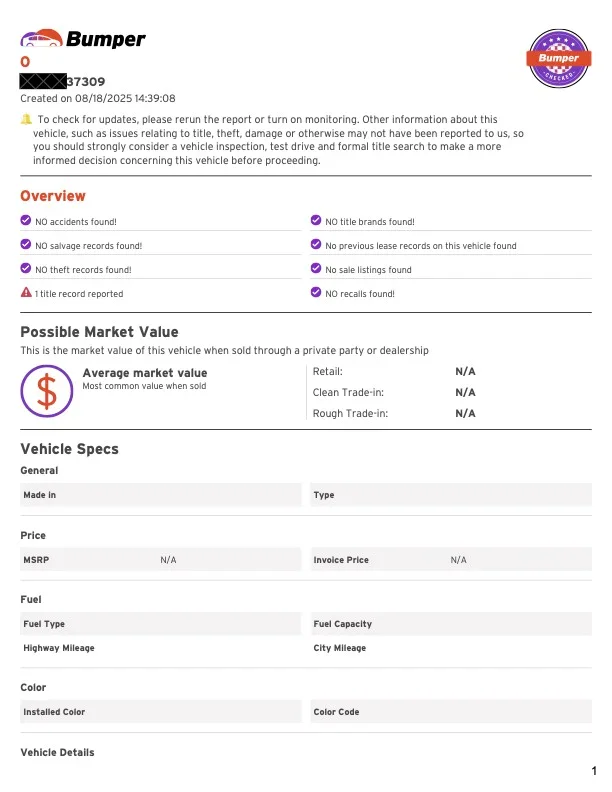Image resolution: width=612 pixels, height=792 pixels.
Task: Select the Possible Market Value heading
Action: [99, 332]
